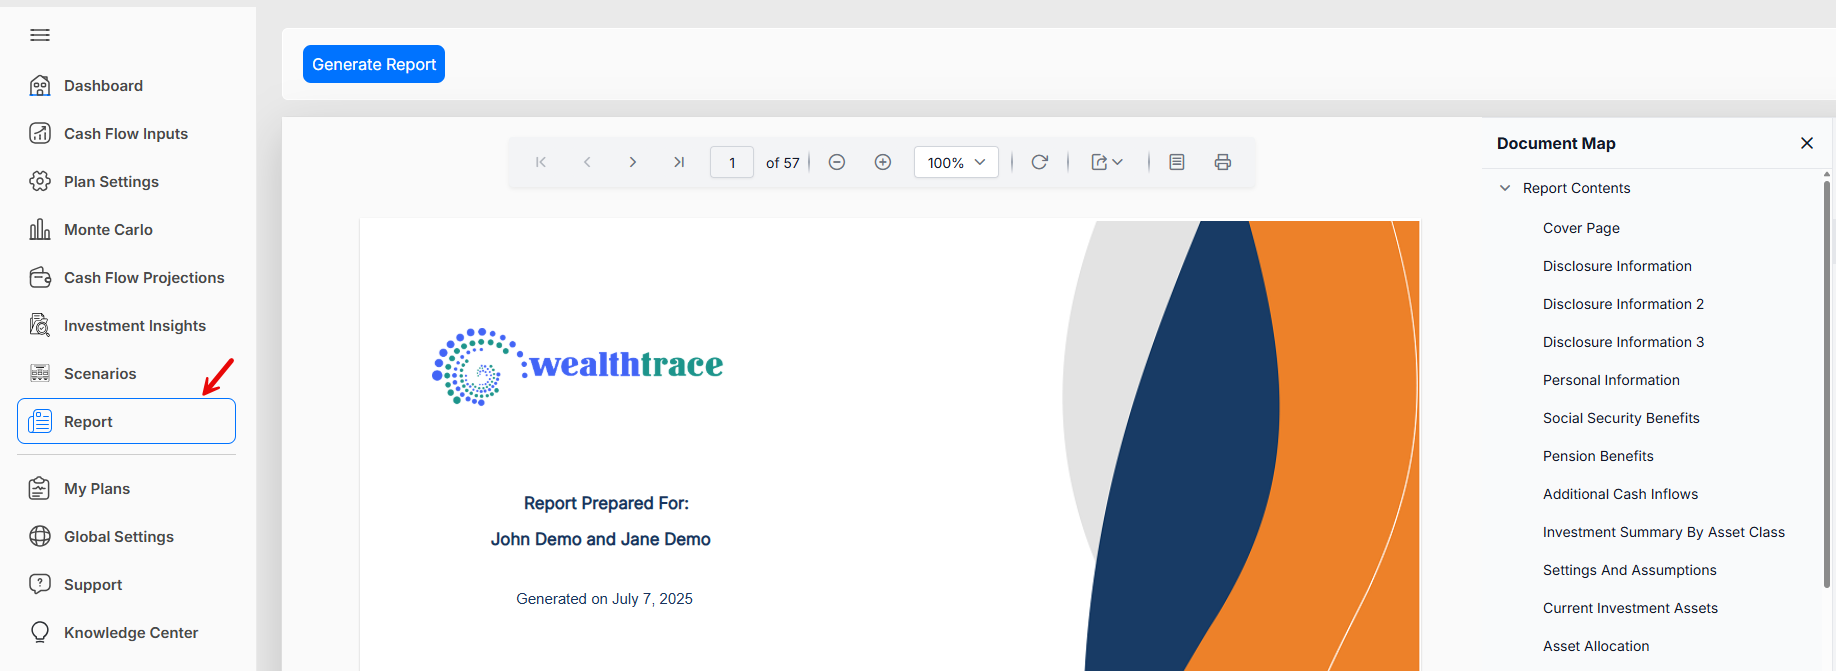This screenshot has width=1836, height=671.
Task: Click the Scenarios icon
Action: pyautogui.click(x=40, y=374)
